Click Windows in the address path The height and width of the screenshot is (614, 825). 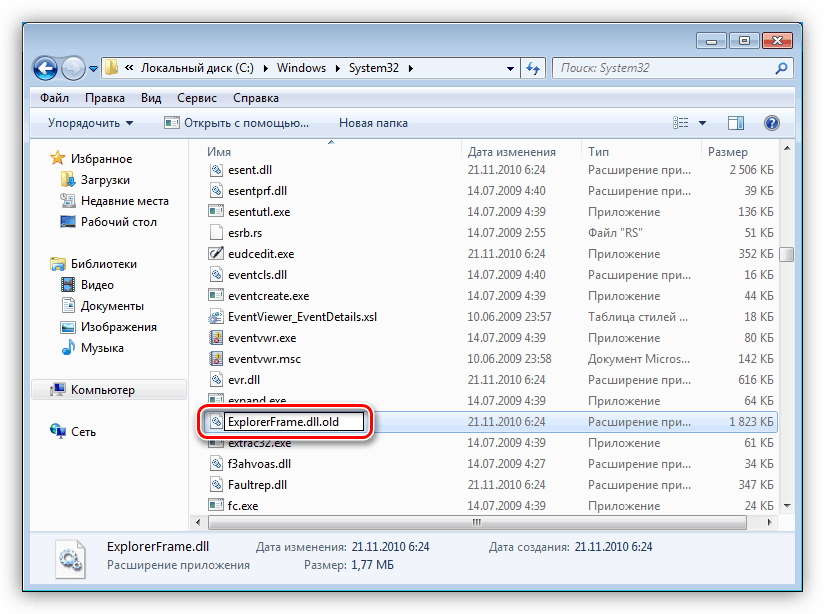click(x=301, y=68)
